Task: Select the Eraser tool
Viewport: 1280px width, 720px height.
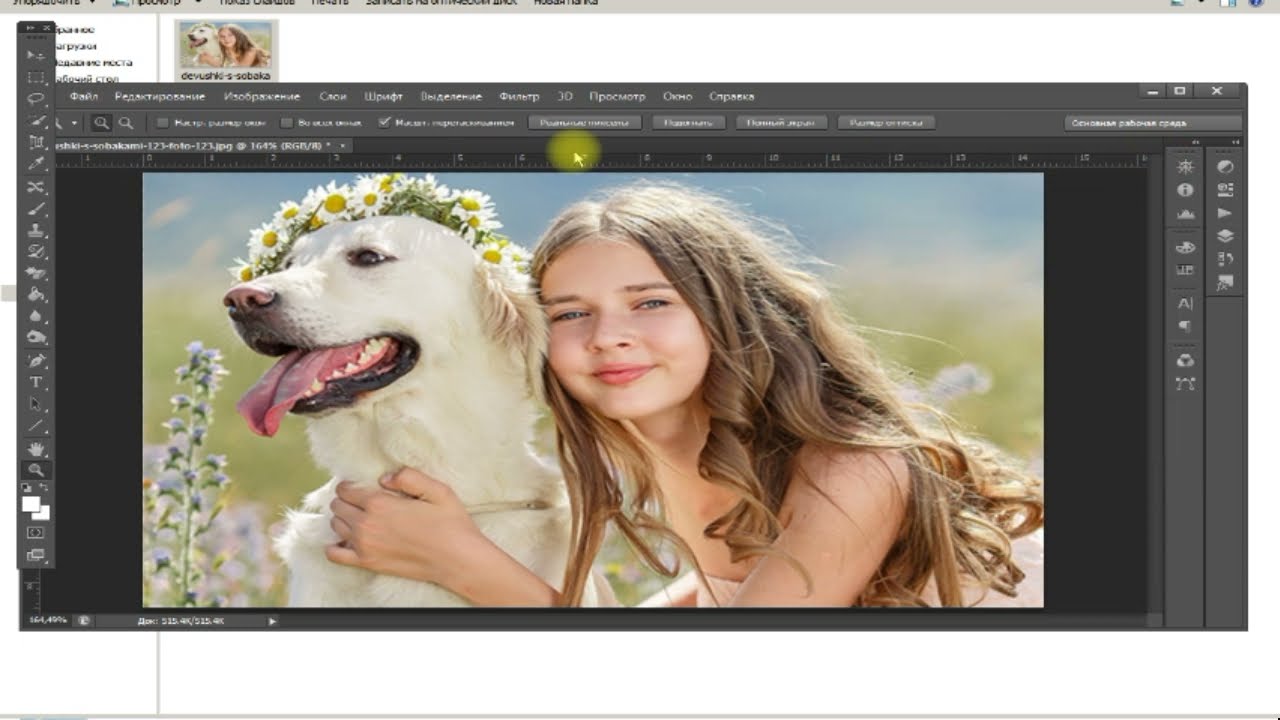Action: (36, 273)
